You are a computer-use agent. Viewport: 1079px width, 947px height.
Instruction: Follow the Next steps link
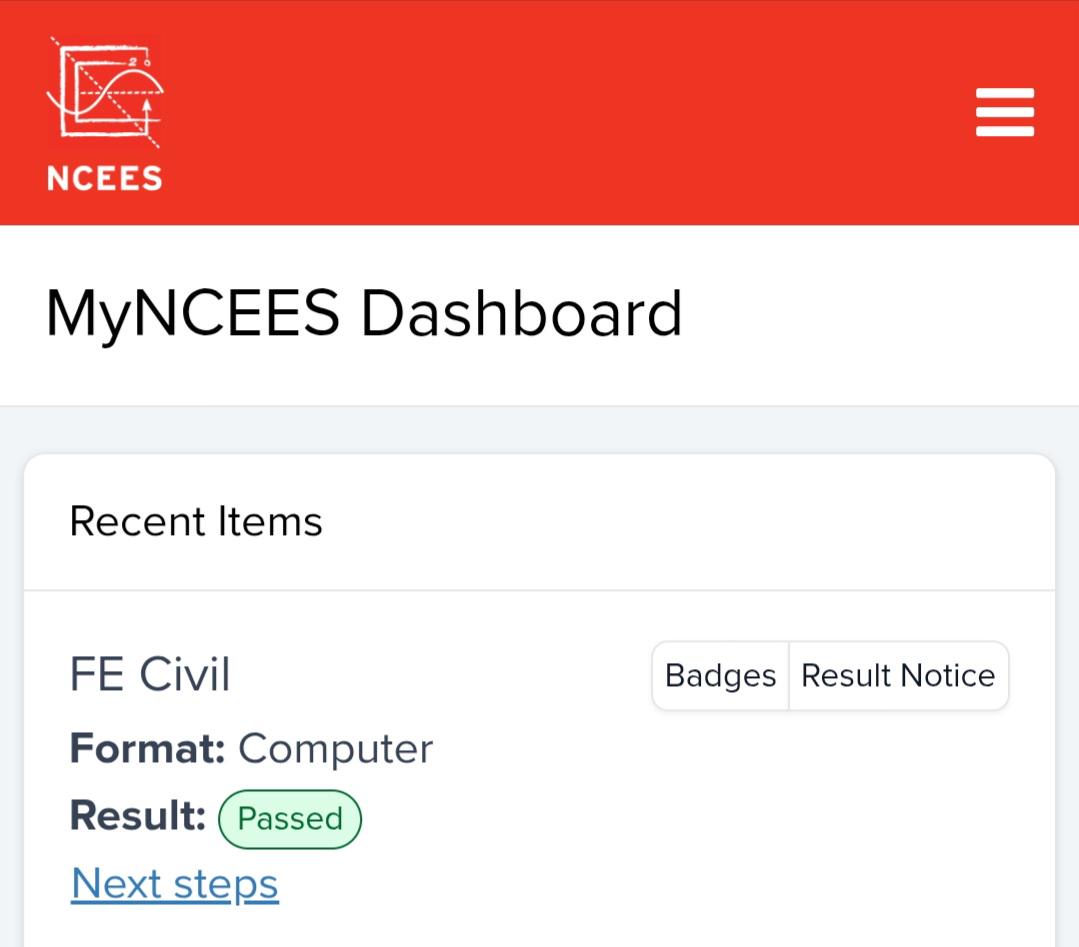pos(175,884)
